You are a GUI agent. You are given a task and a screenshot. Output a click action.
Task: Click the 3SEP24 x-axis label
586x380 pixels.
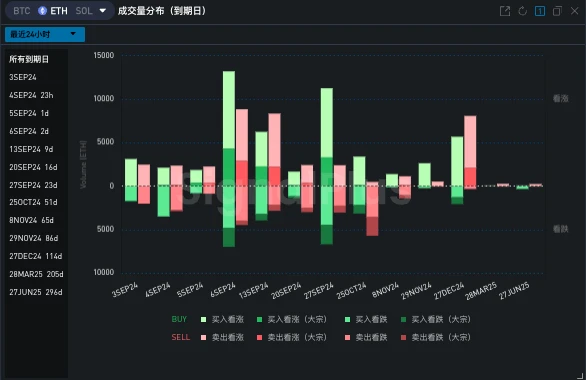click(125, 290)
